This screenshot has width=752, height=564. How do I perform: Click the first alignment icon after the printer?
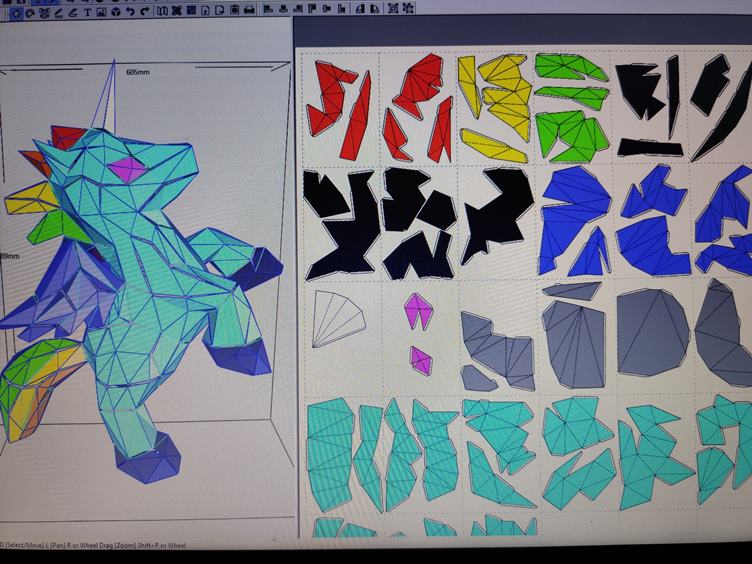coord(268,9)
